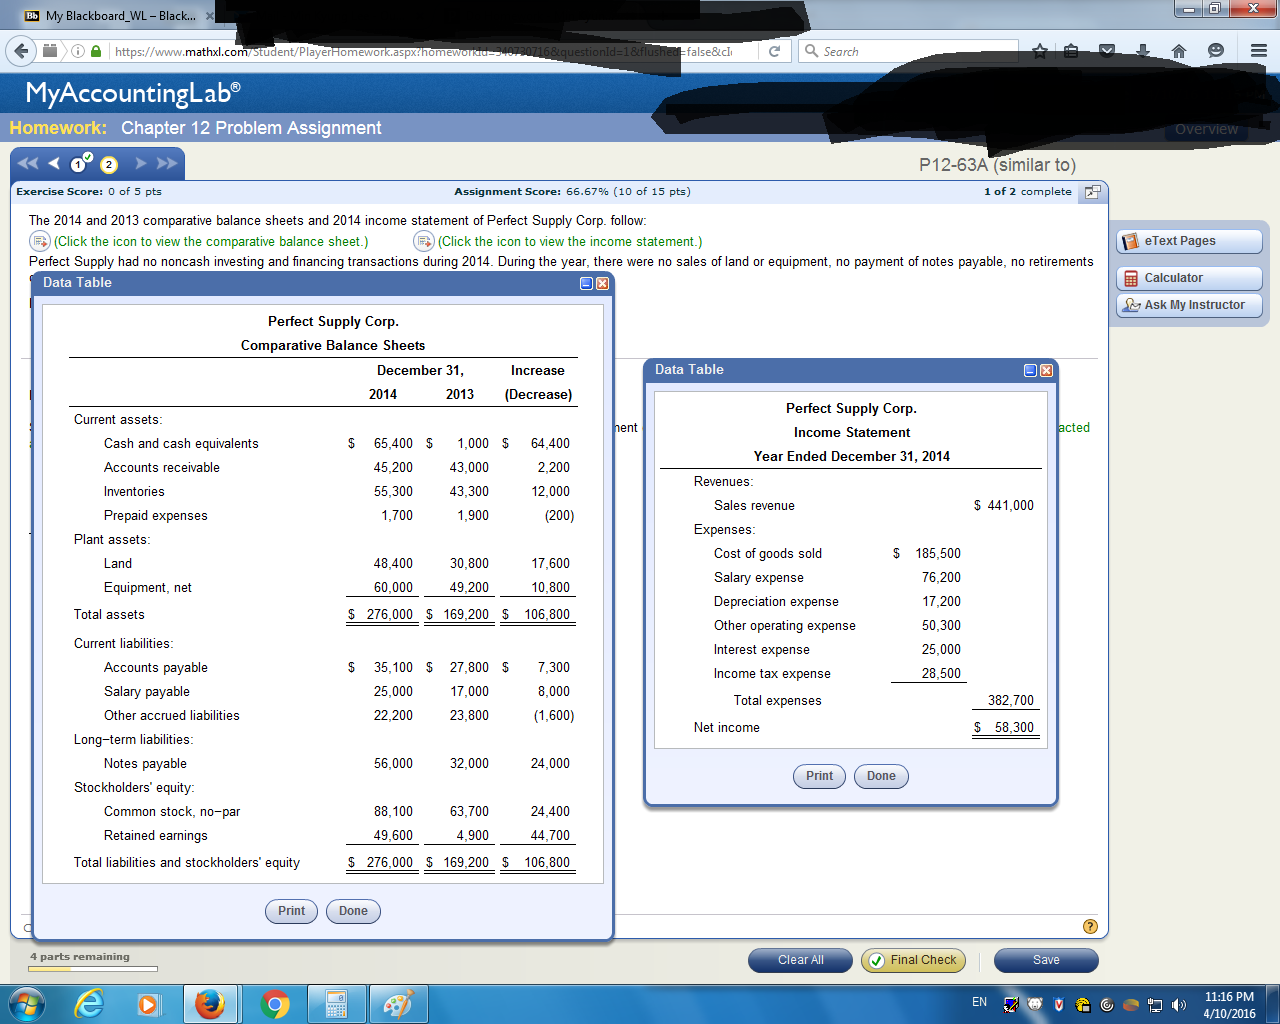1280x1024 pixels.
Task: Click the Cash and cash equivalents row label
Action: point(181,444)
